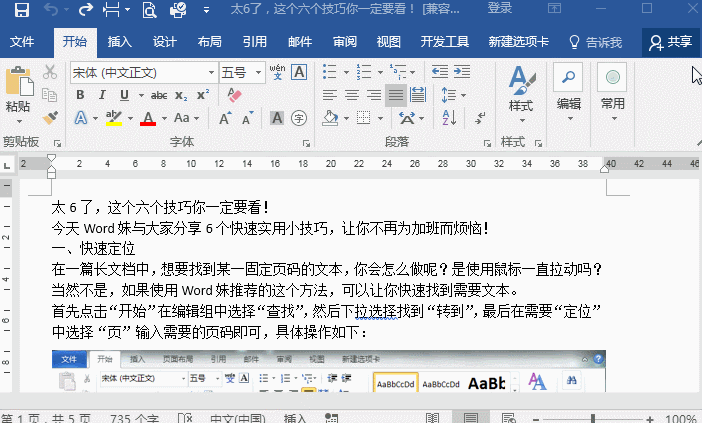Click the Character Border icon
The image size is (702, 423).
pos(299,72)
